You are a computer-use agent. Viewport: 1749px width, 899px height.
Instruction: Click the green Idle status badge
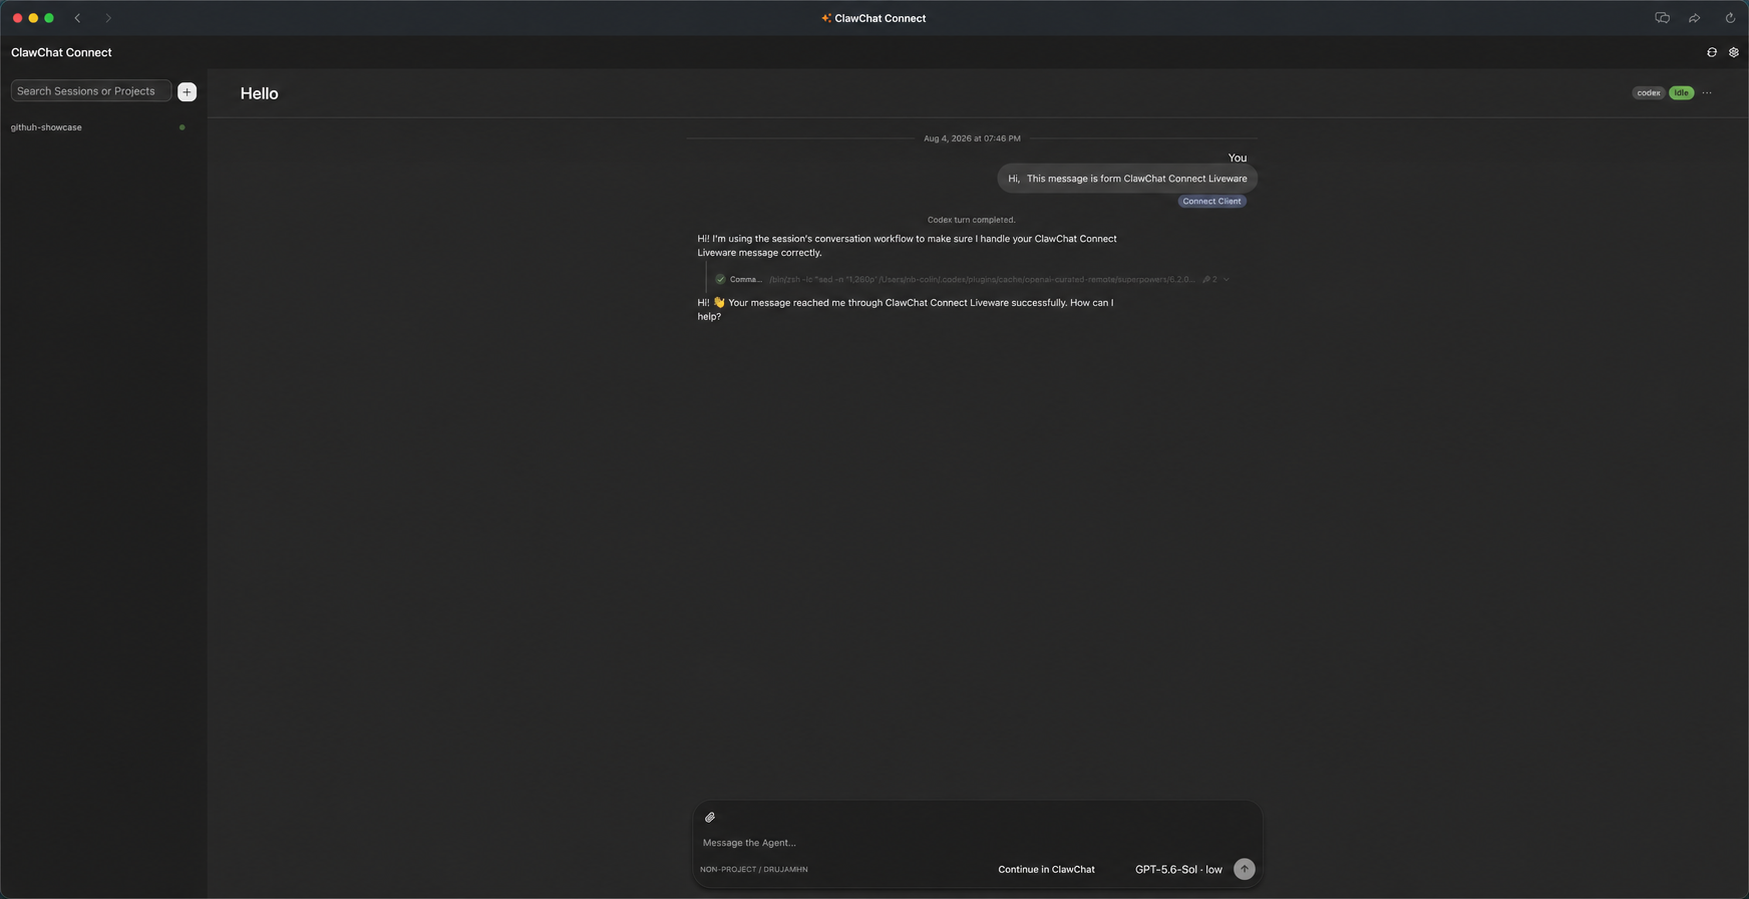point(1681,93)
